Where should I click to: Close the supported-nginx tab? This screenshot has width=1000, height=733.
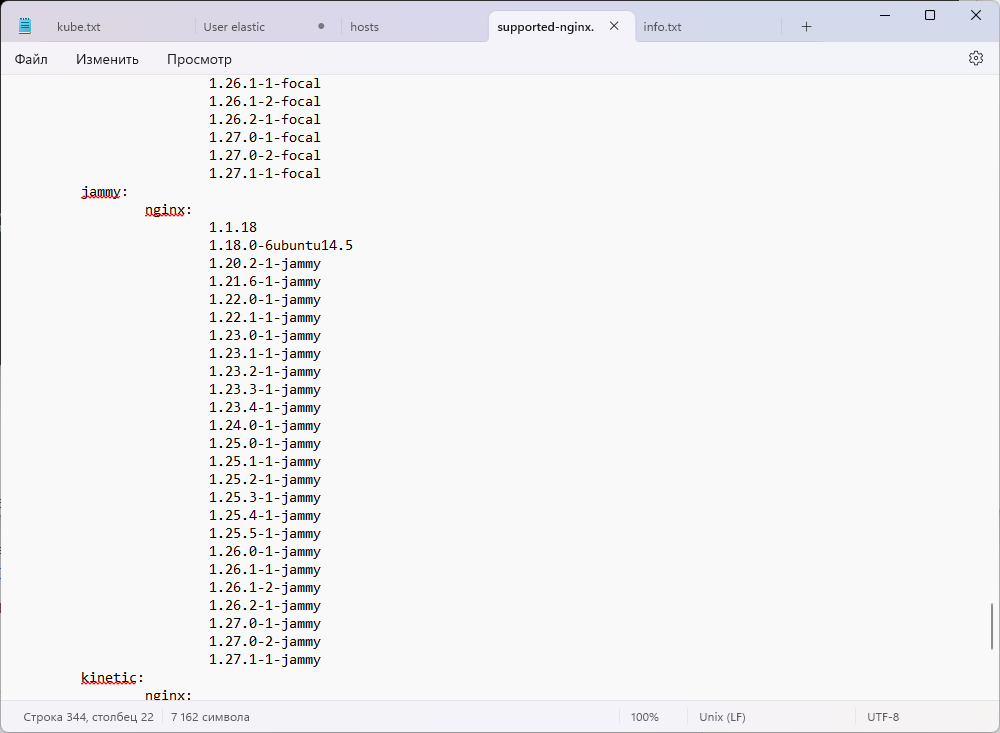point(614,26)
